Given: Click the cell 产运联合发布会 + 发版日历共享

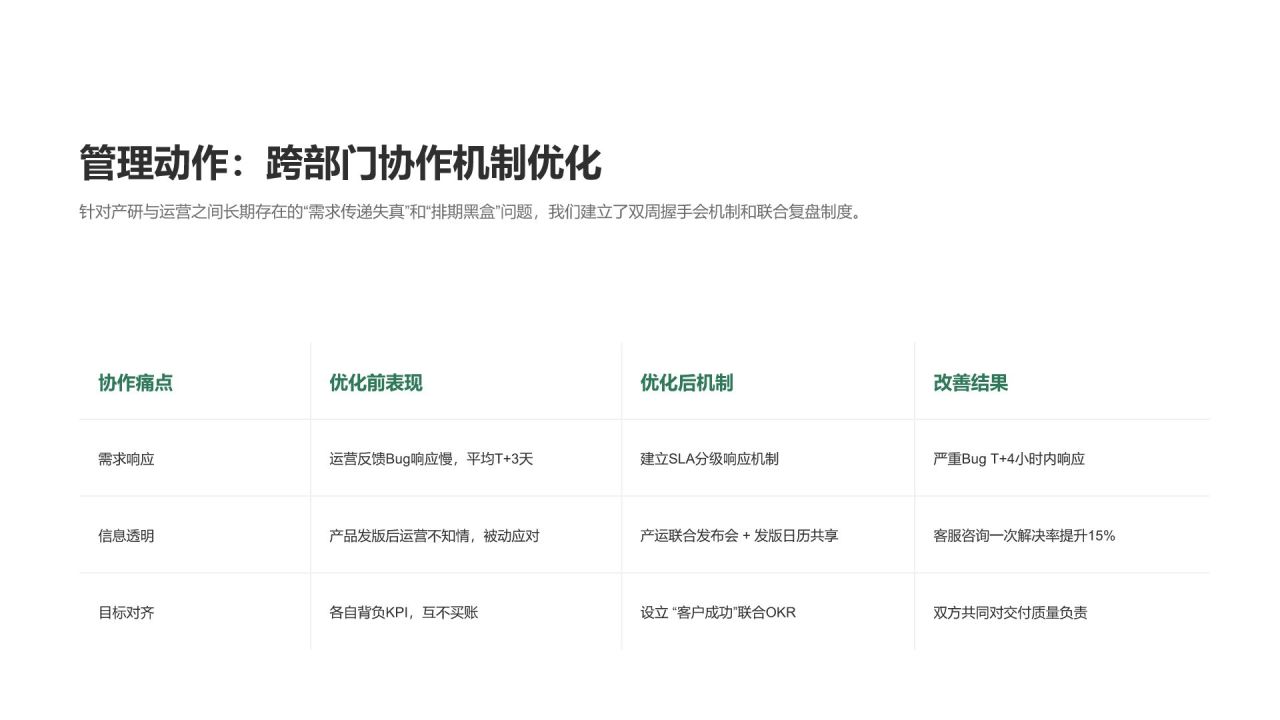Looking at the screenshot, I should pos(739,536).
